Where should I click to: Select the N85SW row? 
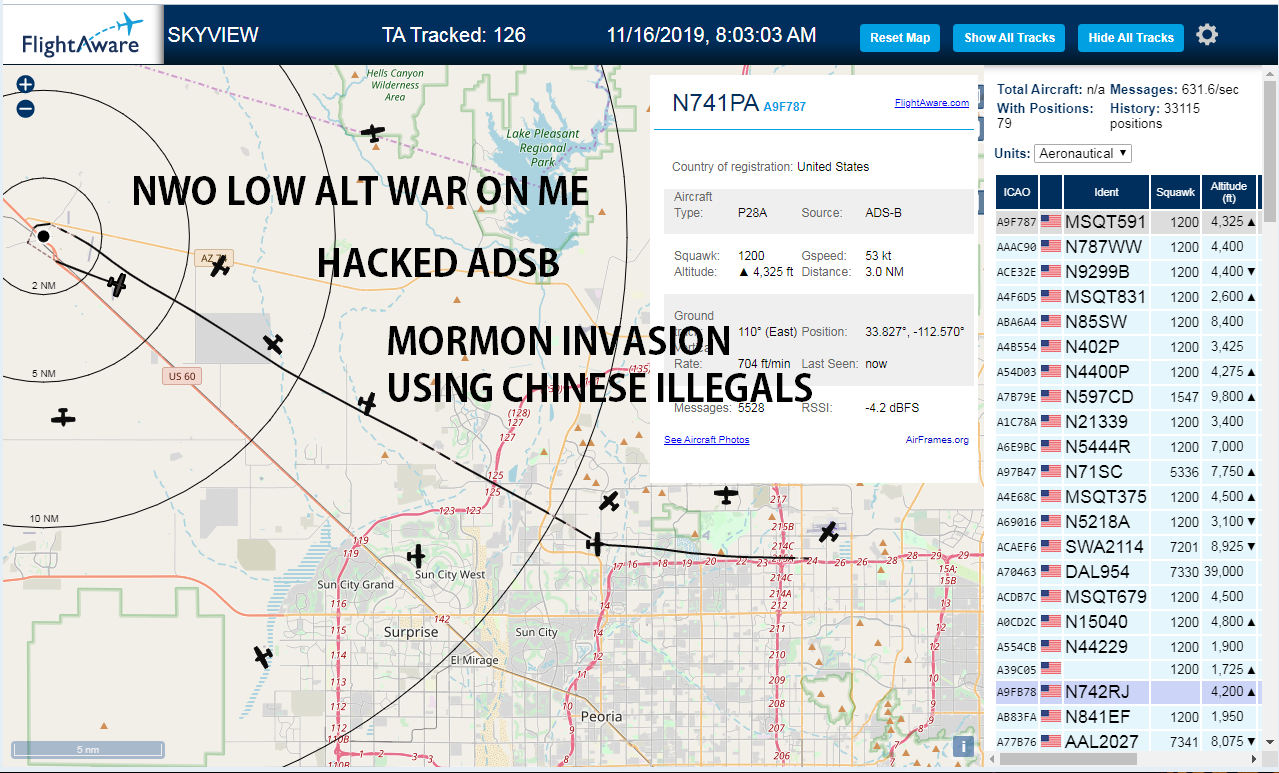point(1128,322)
